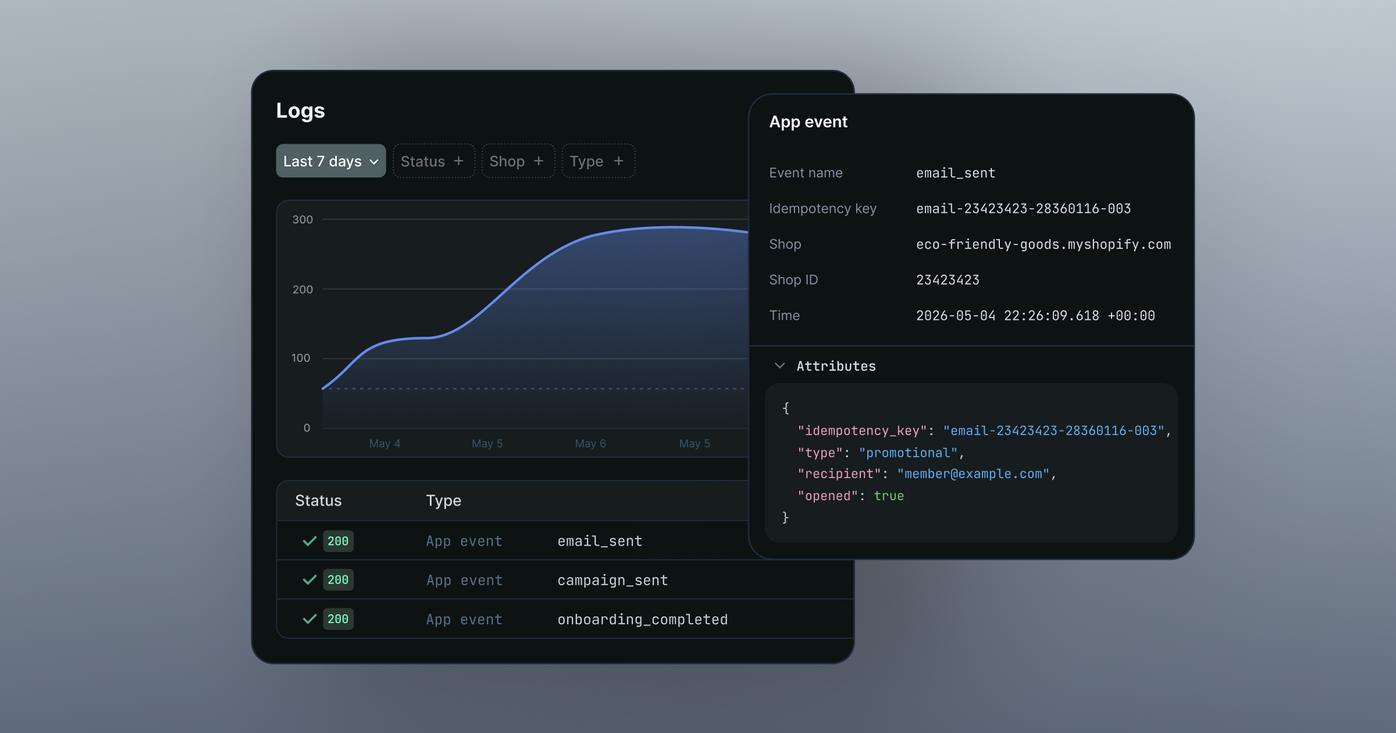Click App event type in email_sent row
This screenshot has height=733, width=1396.
tap(464, 541)
